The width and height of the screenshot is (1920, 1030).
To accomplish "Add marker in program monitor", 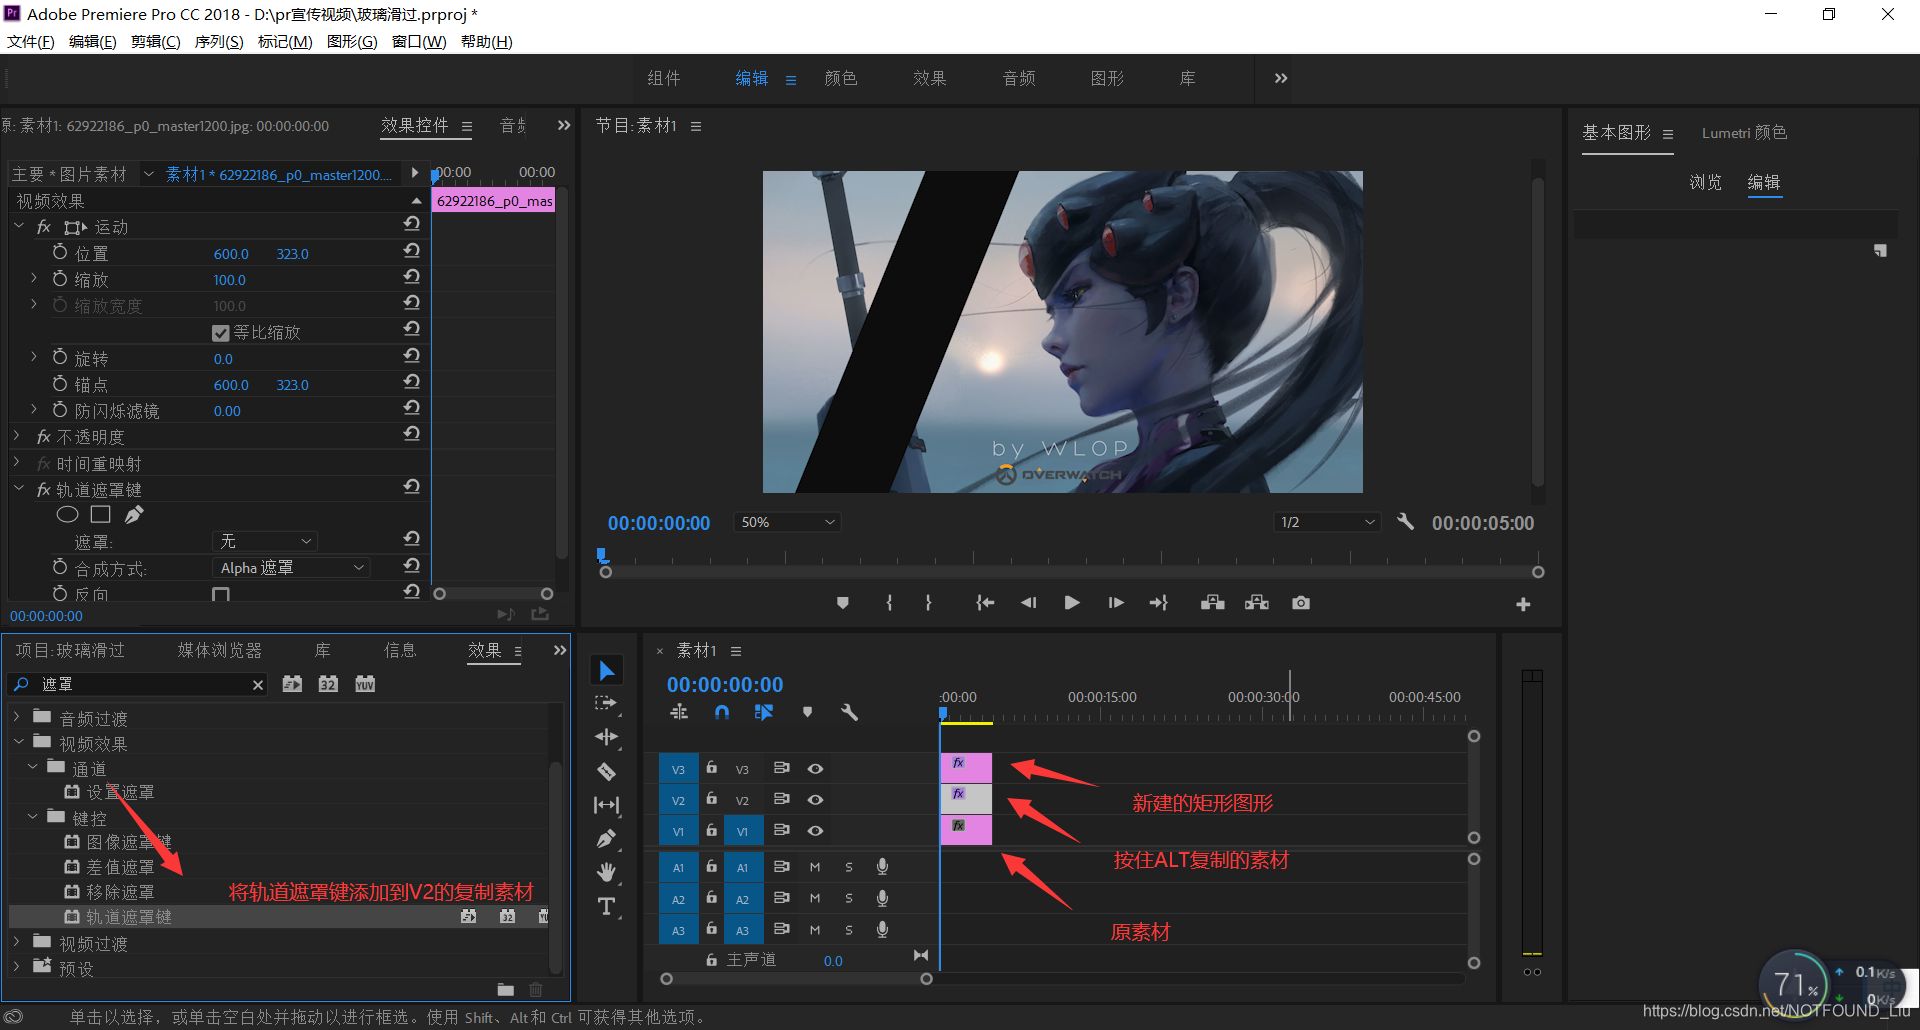I will [x=843, y=603].
